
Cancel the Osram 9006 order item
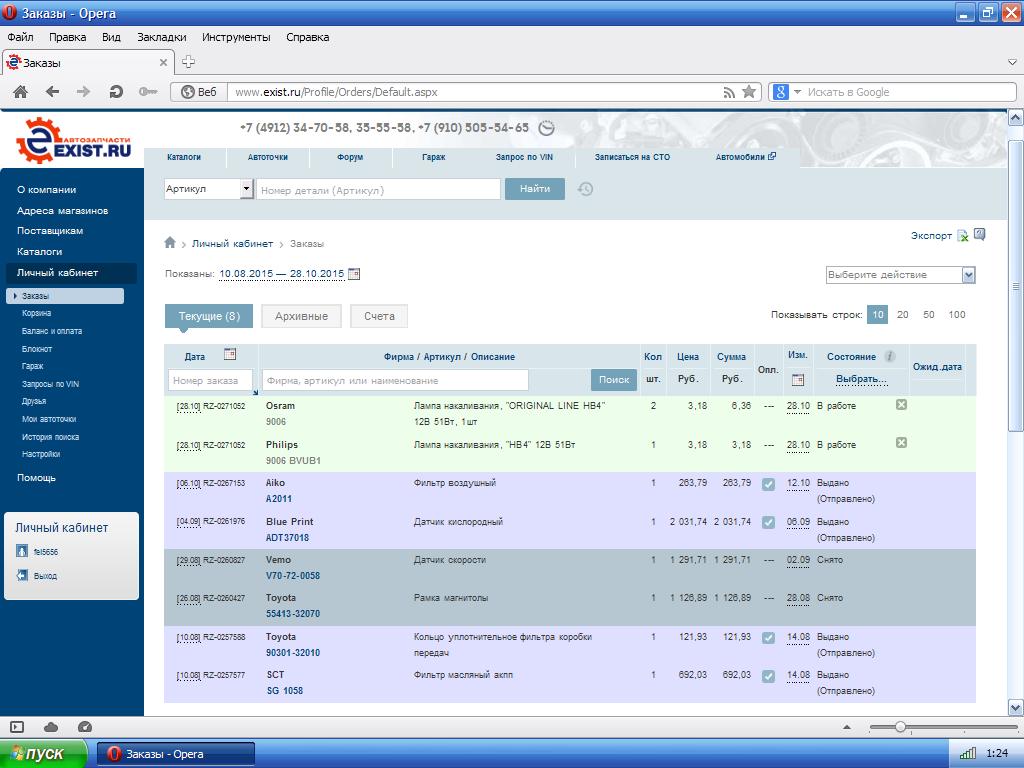901,405
